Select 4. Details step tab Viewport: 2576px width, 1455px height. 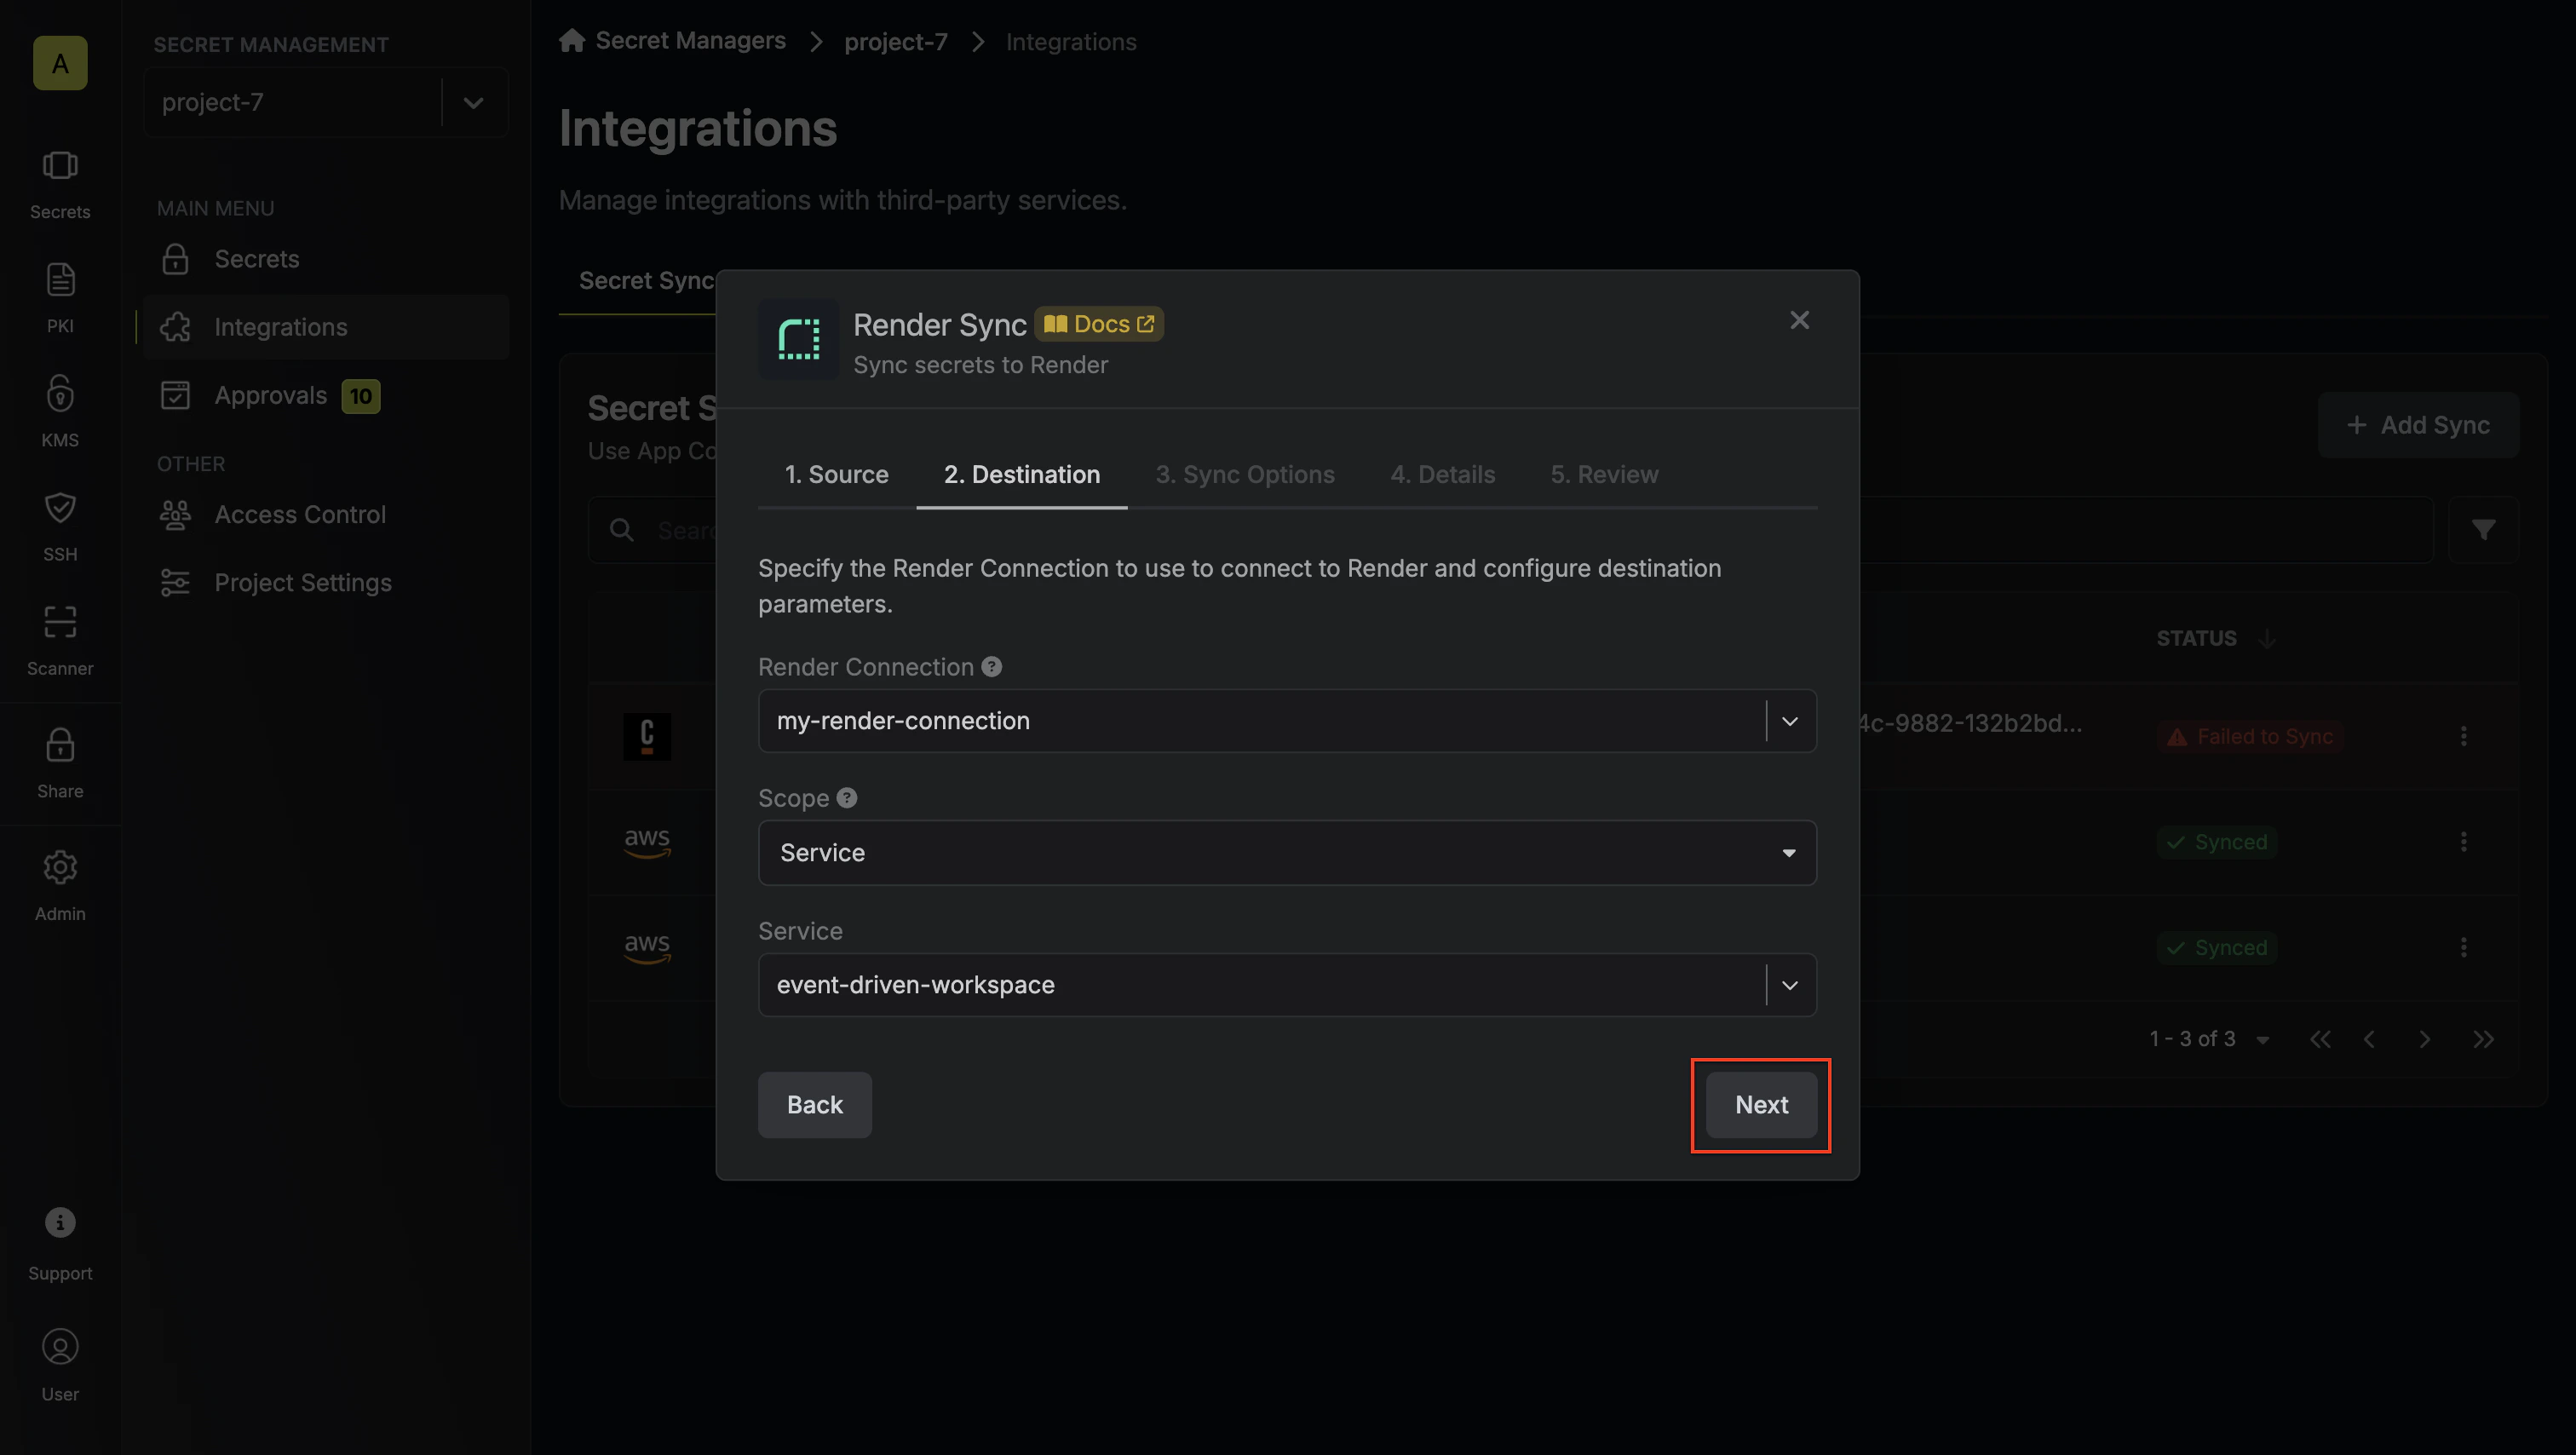click(x=1442, y=474)
